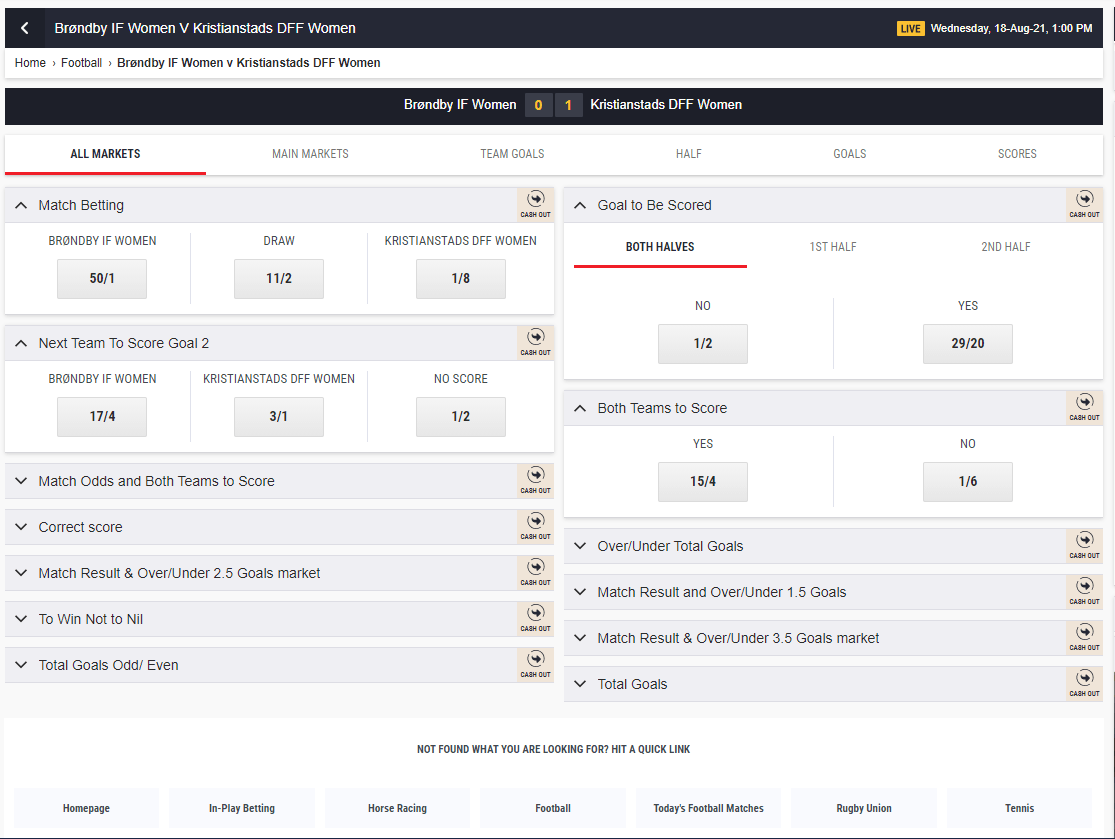
Task: Open Today's Football Matches quick link
Action: coord(708,808)
